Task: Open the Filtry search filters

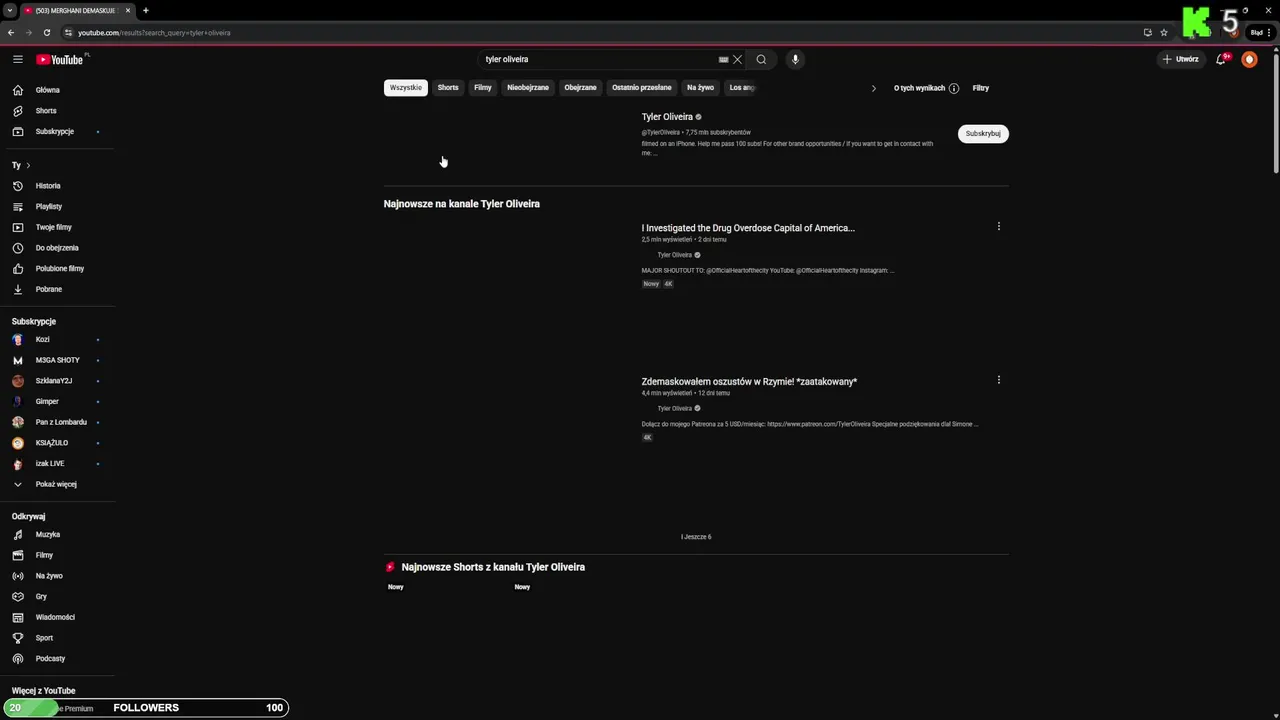Action: point(980,88)
